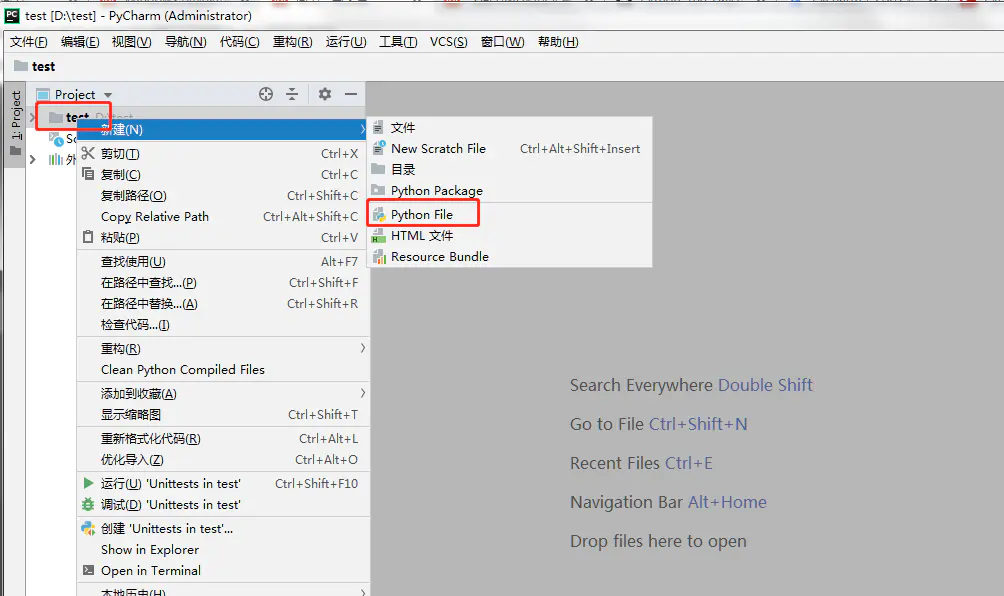Click the scratch file icon in submenu

378,148
